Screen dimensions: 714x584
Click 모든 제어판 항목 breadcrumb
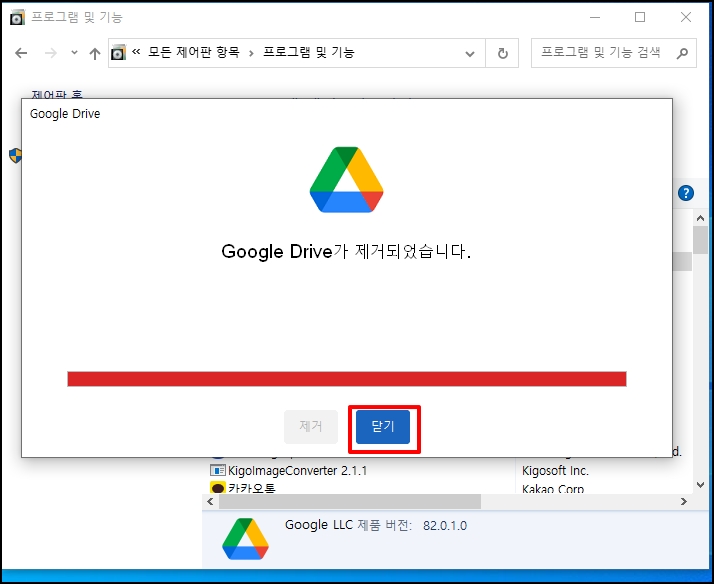point(194,52)
